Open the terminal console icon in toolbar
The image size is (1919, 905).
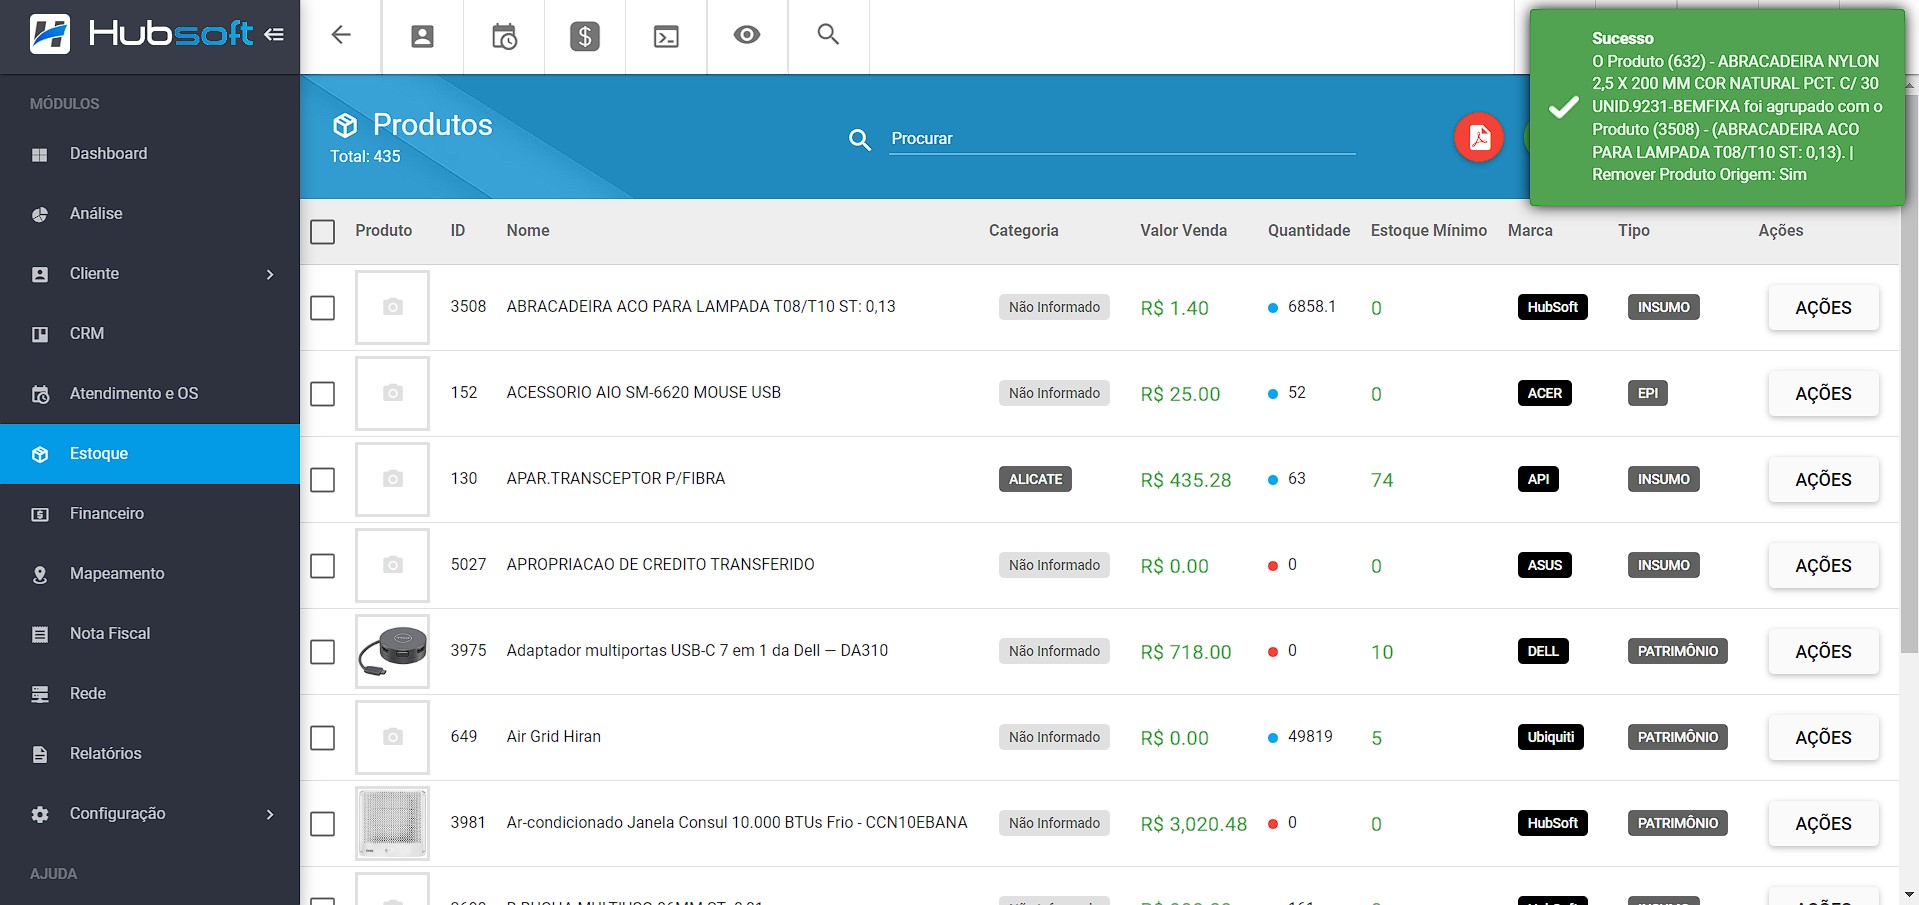pos(666,37)
